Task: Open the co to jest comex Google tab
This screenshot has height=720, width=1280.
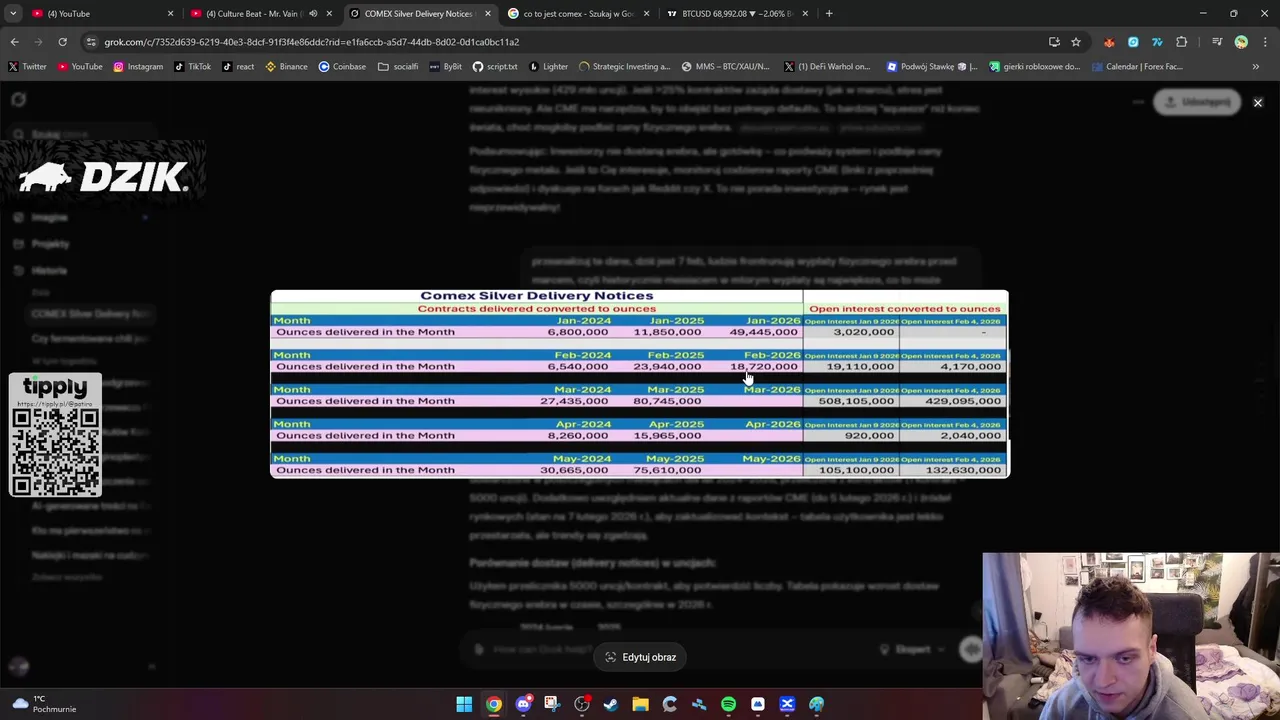Action: 578,13
